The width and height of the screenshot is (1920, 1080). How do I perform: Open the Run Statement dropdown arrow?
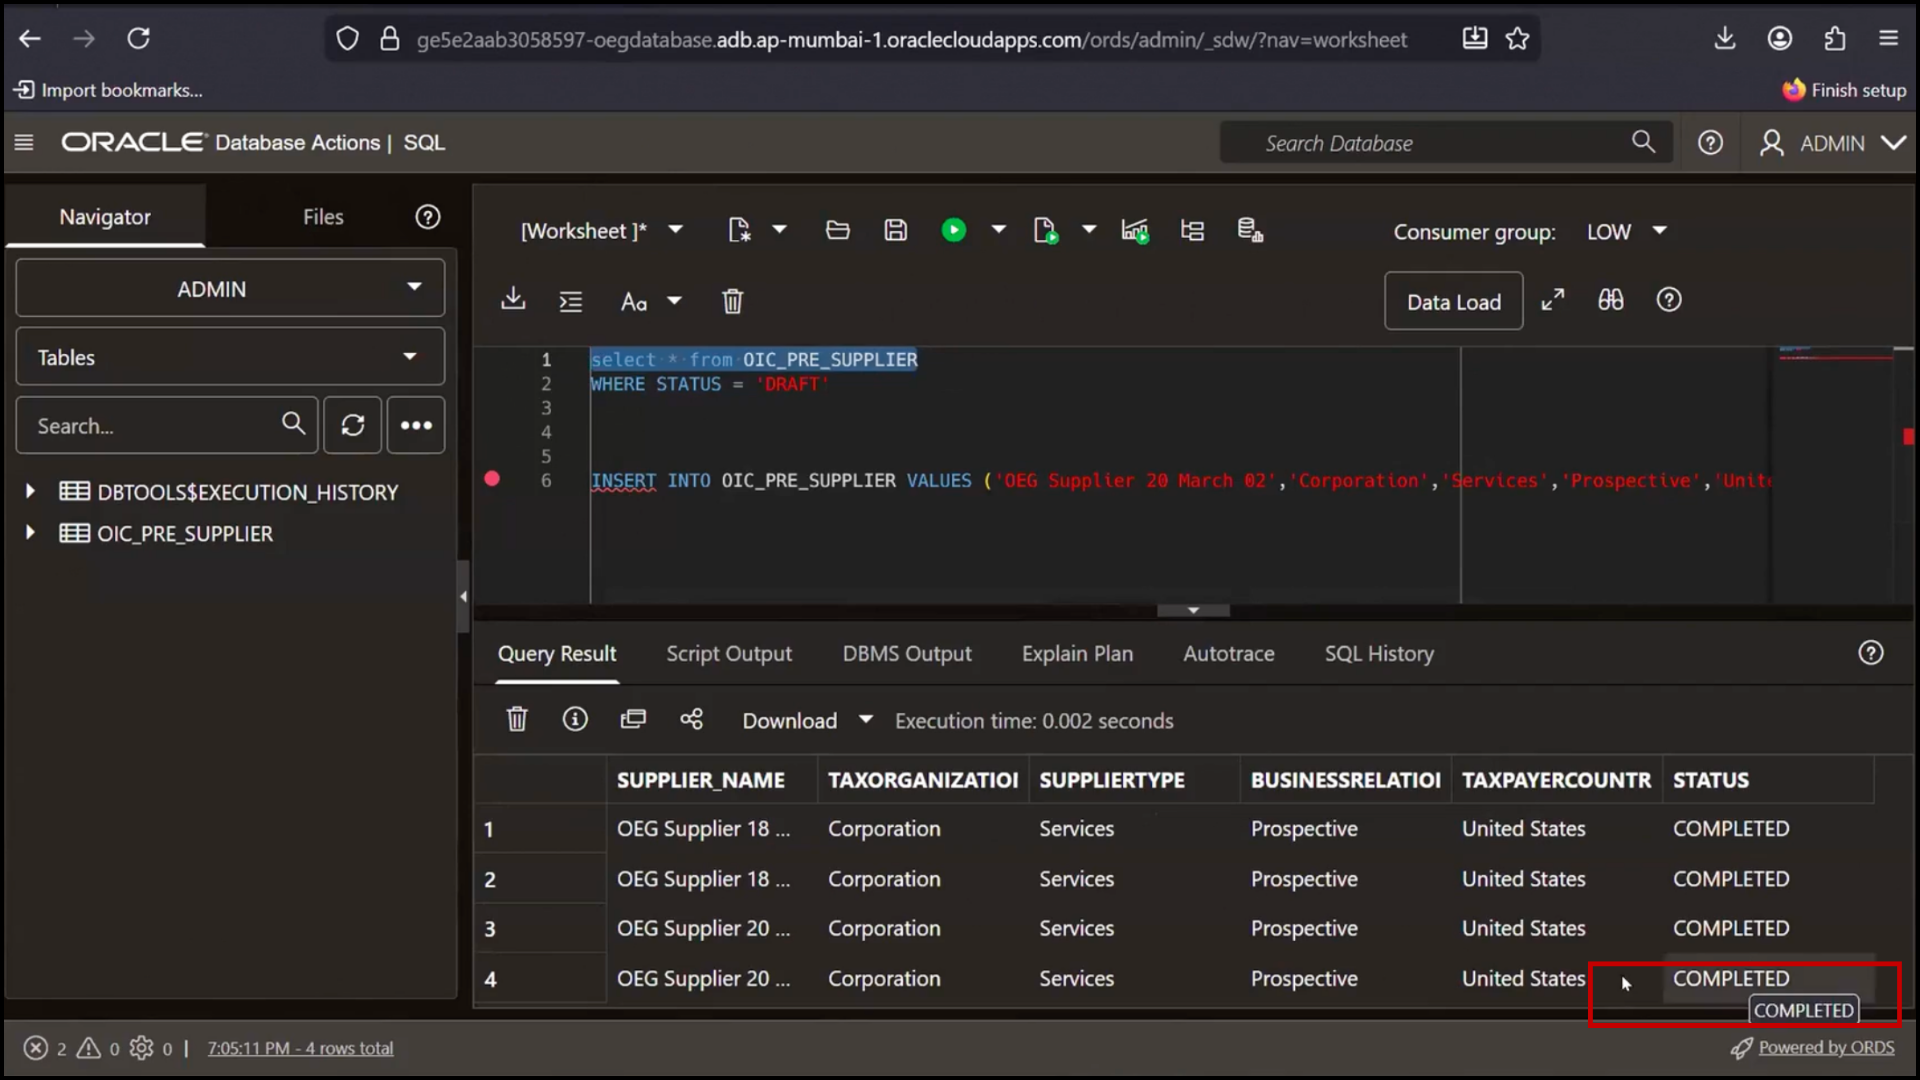tap(998, 230)
